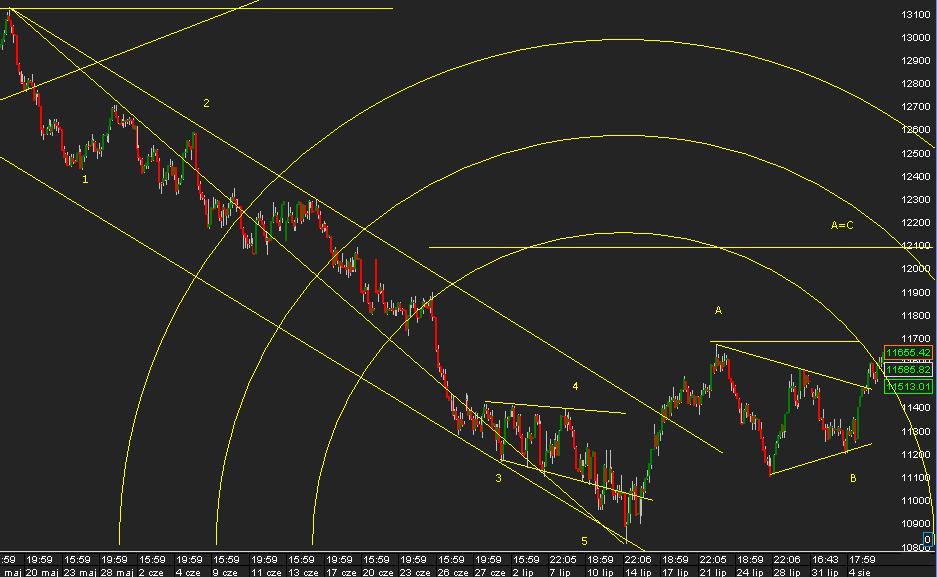Click the 4 cze date label
The width and height of the screenshot is (937, 577).
[x=189, y=572]
